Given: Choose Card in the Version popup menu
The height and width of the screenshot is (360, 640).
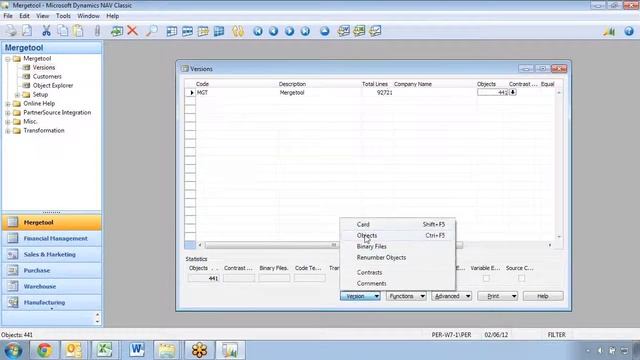Looking at the screenshot, I should click(x=398, y=224).
